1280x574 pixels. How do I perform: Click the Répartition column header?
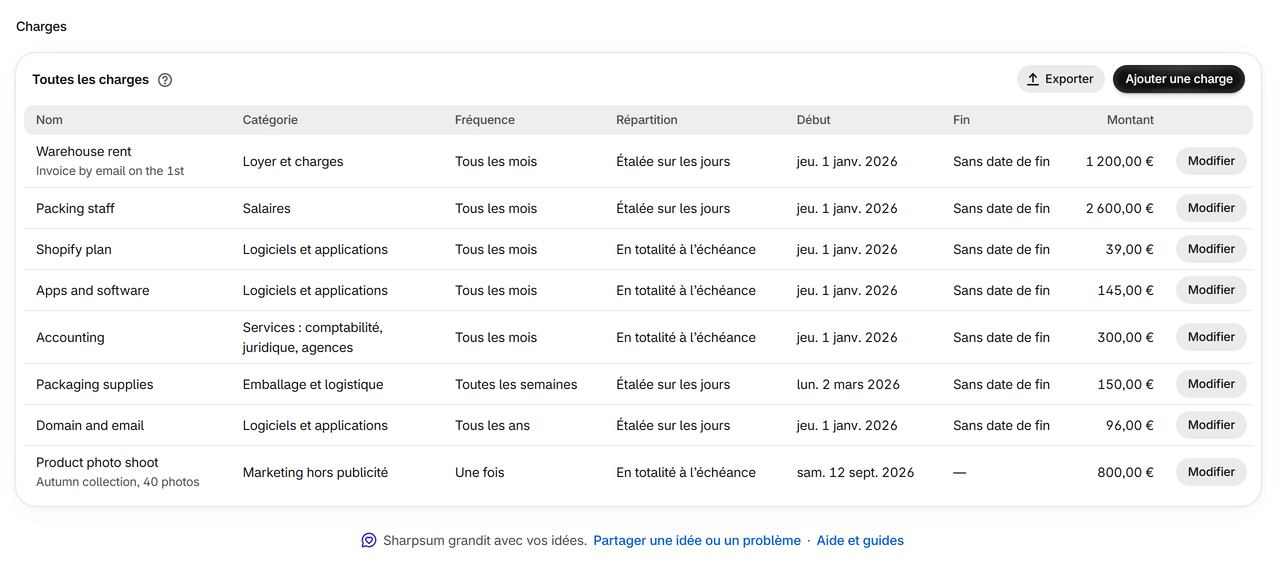pos(647,120)
